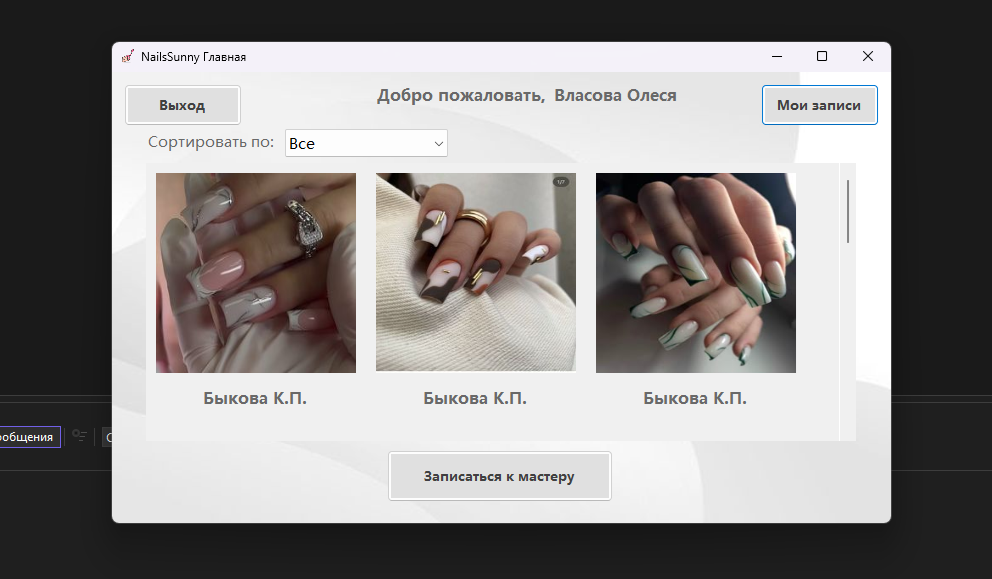The image size is (992, 579).
Task: Click the Сортировать по: label
Action: (211, 142)
